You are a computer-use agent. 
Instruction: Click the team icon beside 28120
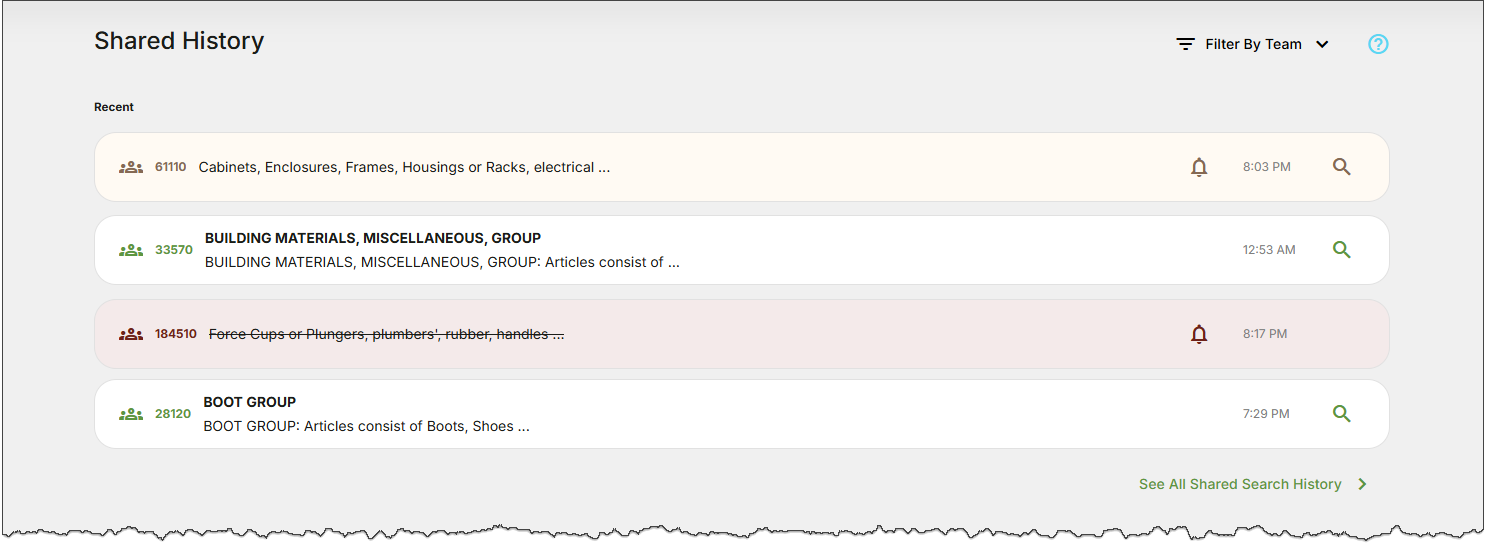pos(131,414)
